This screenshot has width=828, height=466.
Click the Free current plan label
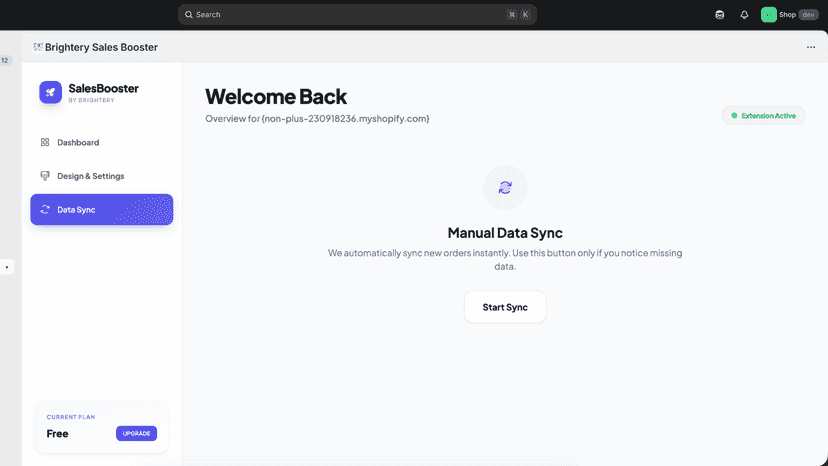[x=58, y=433]
